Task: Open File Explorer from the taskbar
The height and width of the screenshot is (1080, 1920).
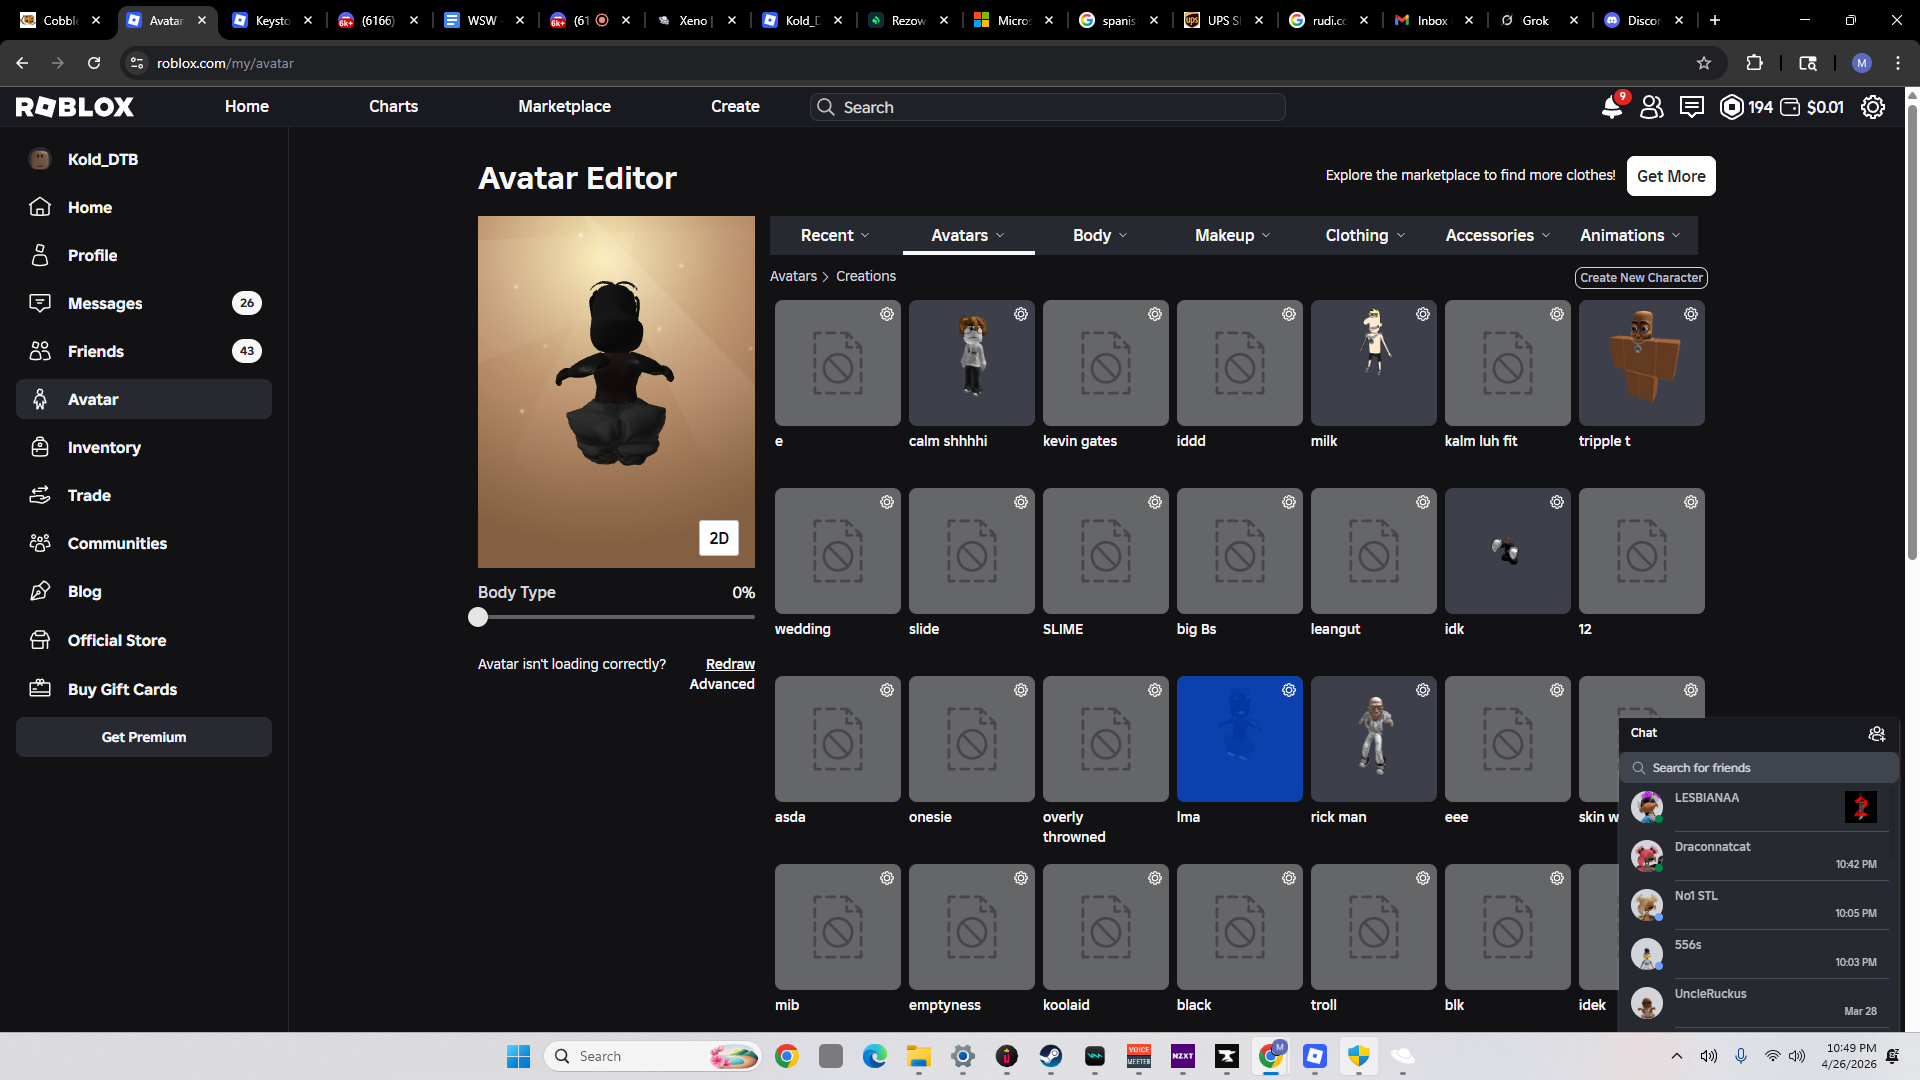Action: tap(918, 1056)
